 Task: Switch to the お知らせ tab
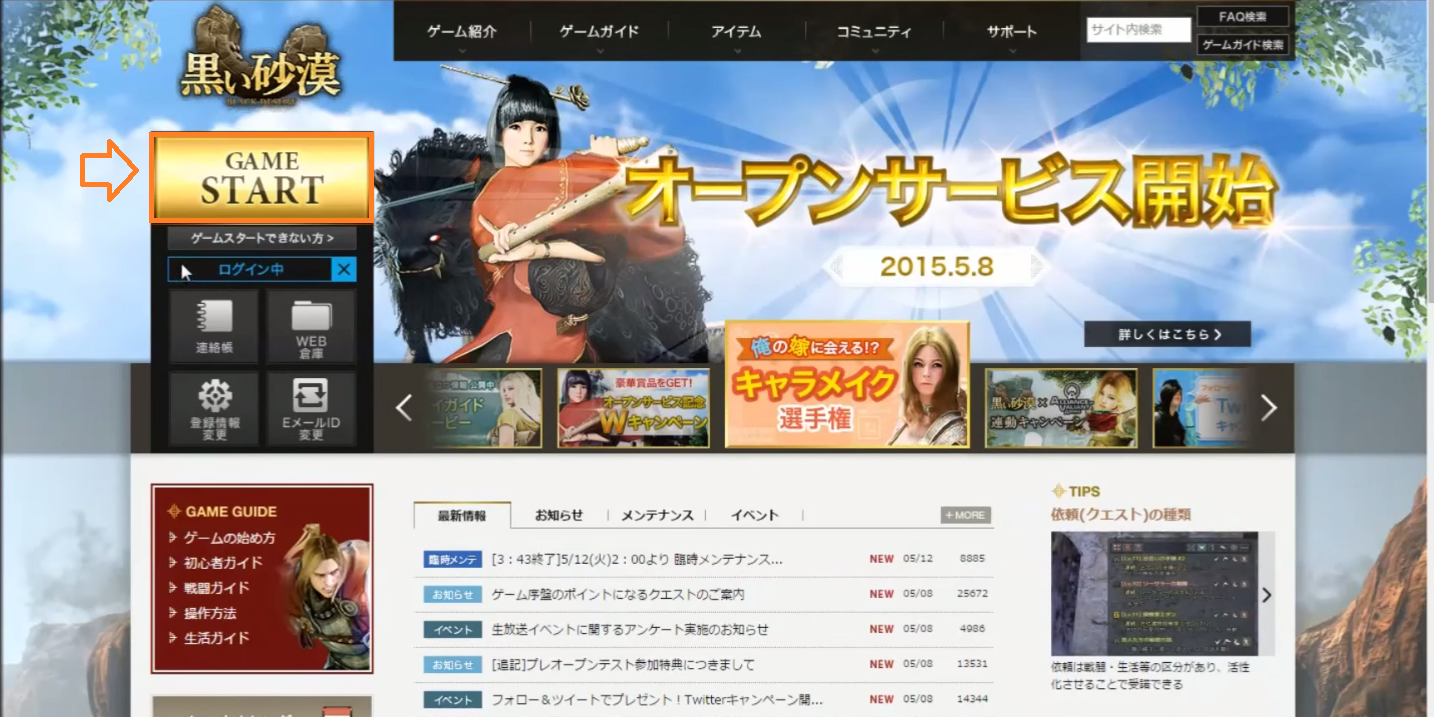559,515
